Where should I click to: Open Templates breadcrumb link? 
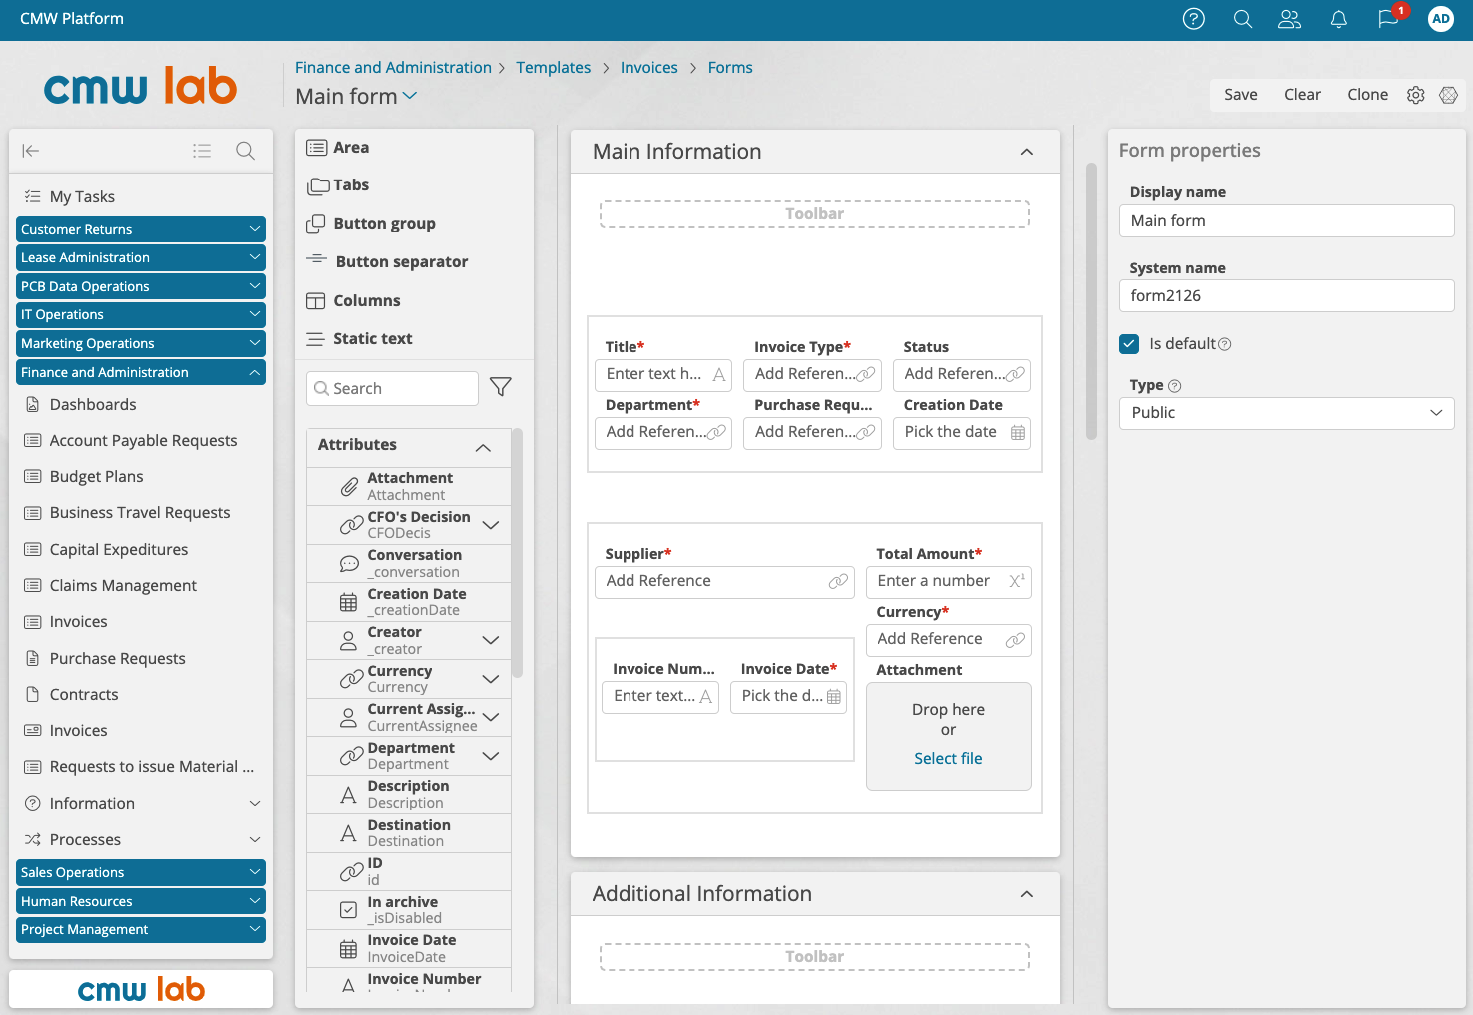click(553, 67)
